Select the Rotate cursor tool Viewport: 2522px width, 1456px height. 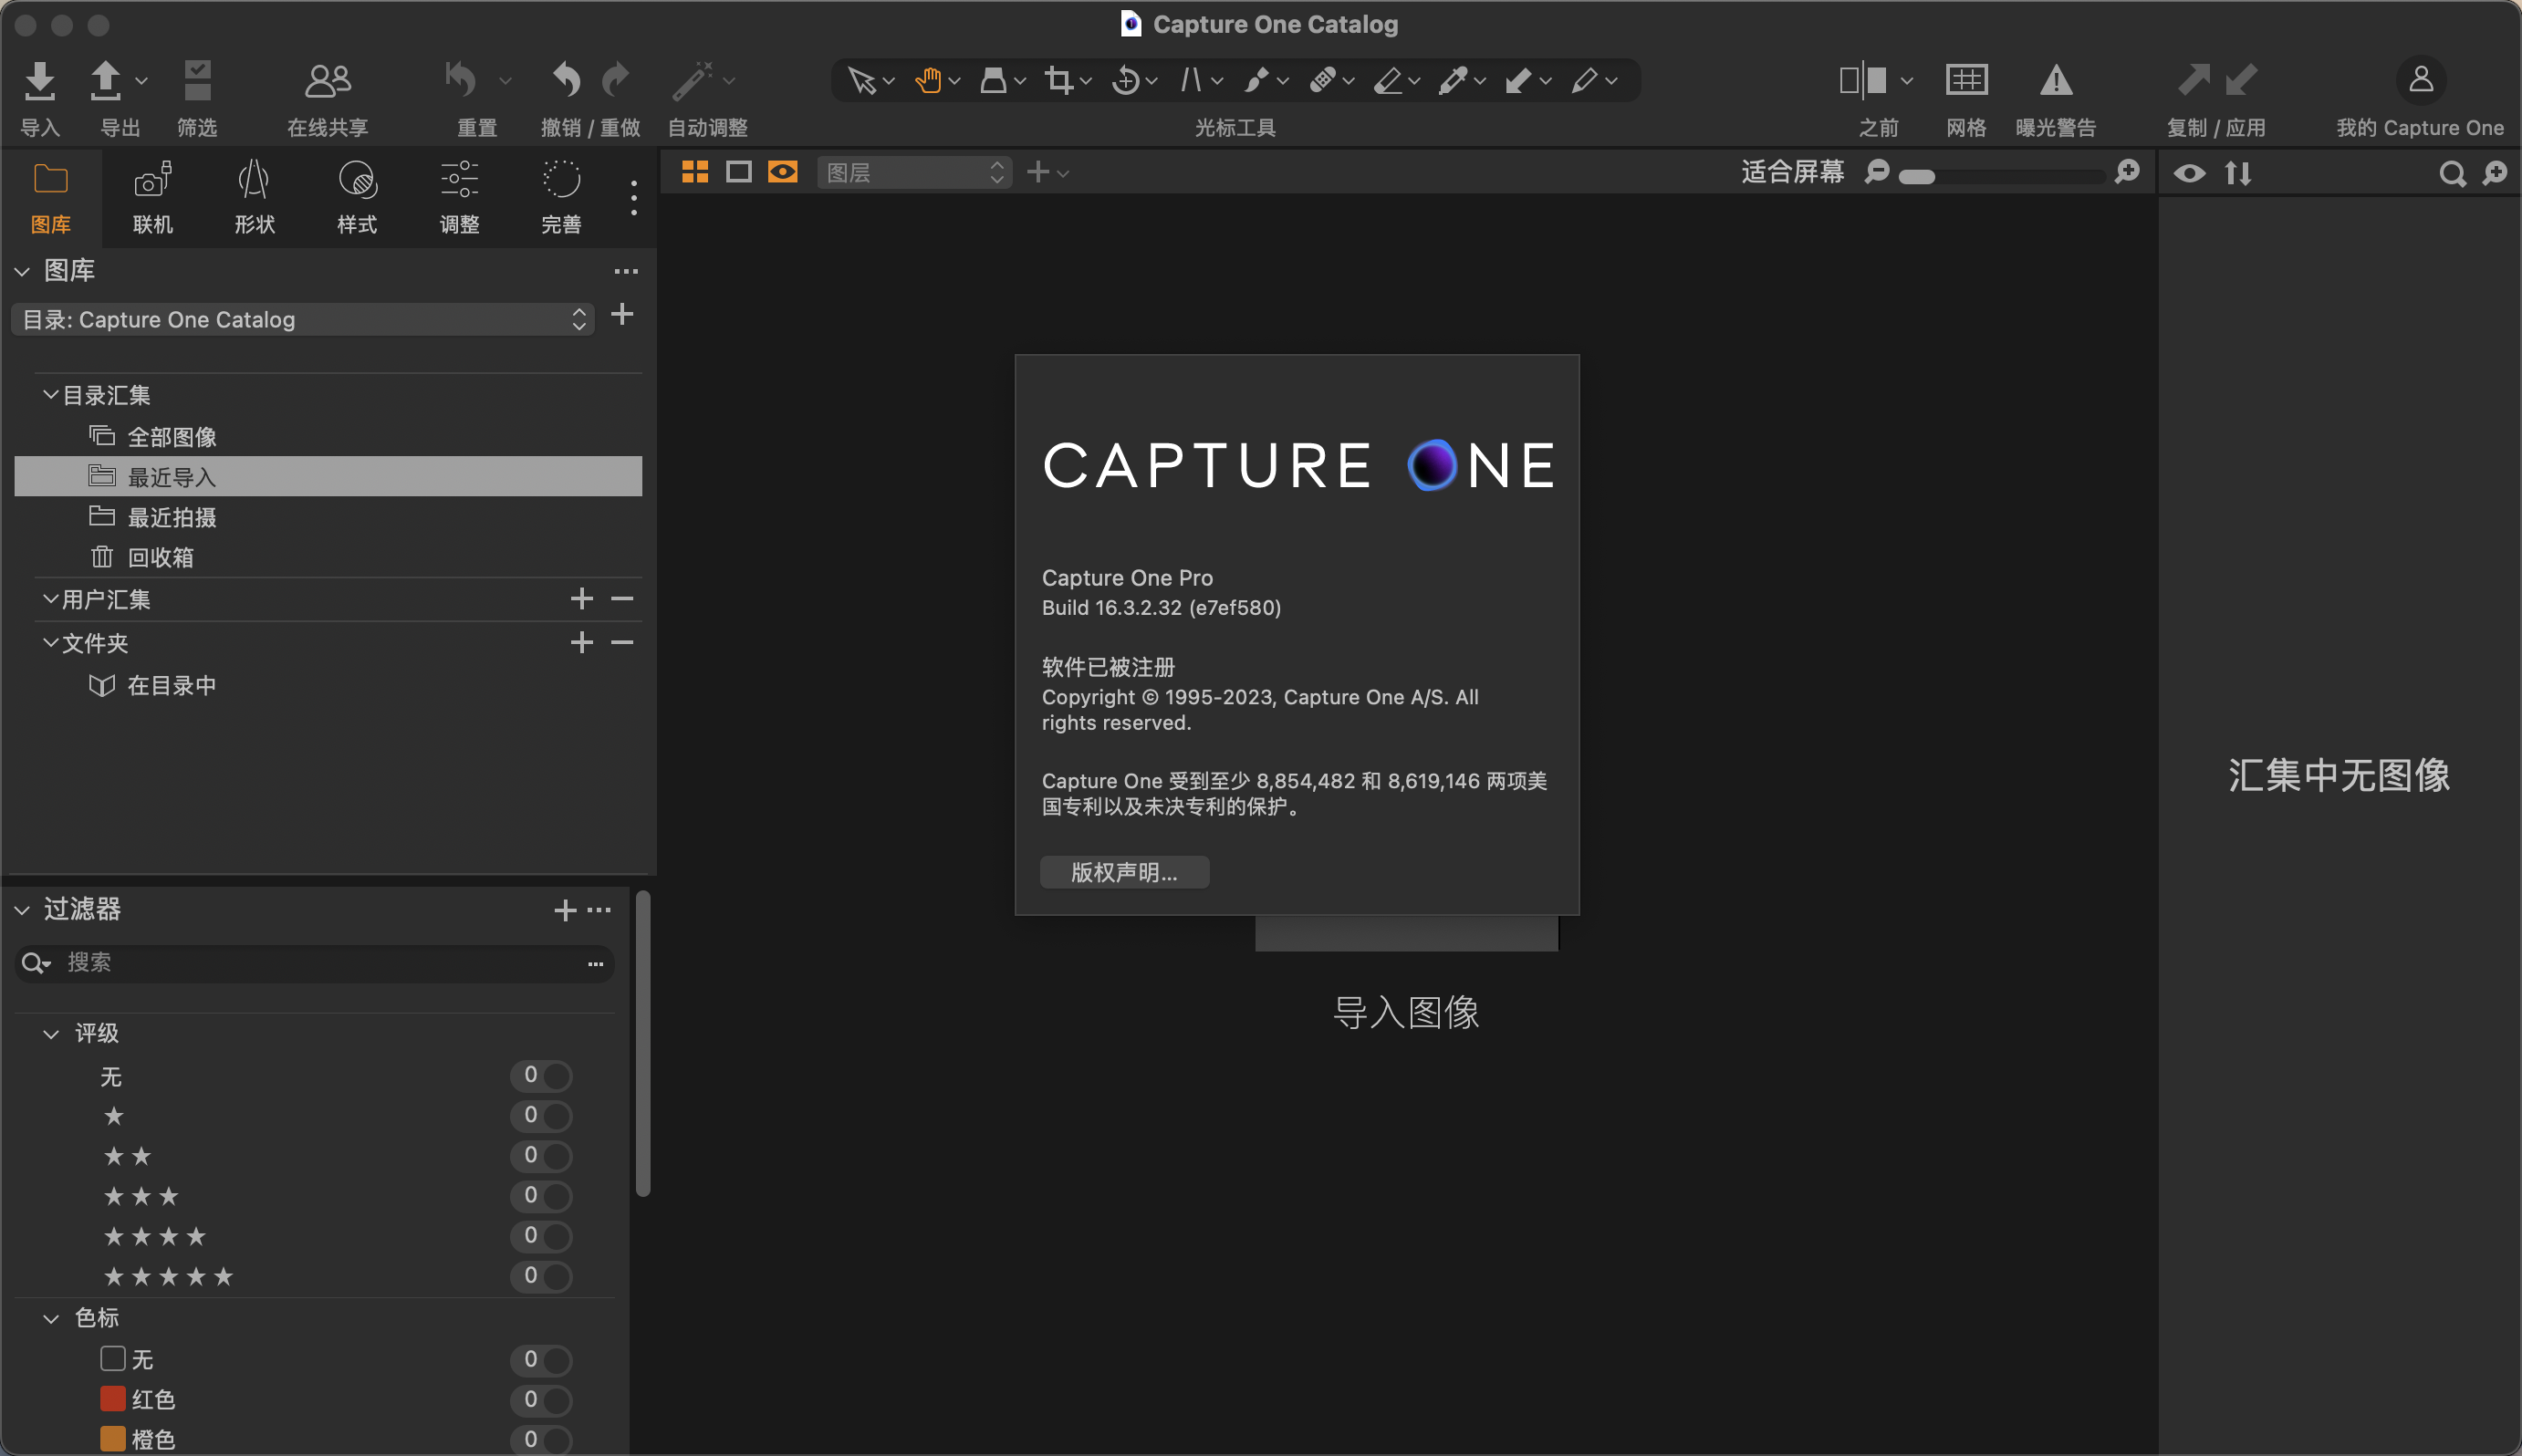(x=1126, y=80)
